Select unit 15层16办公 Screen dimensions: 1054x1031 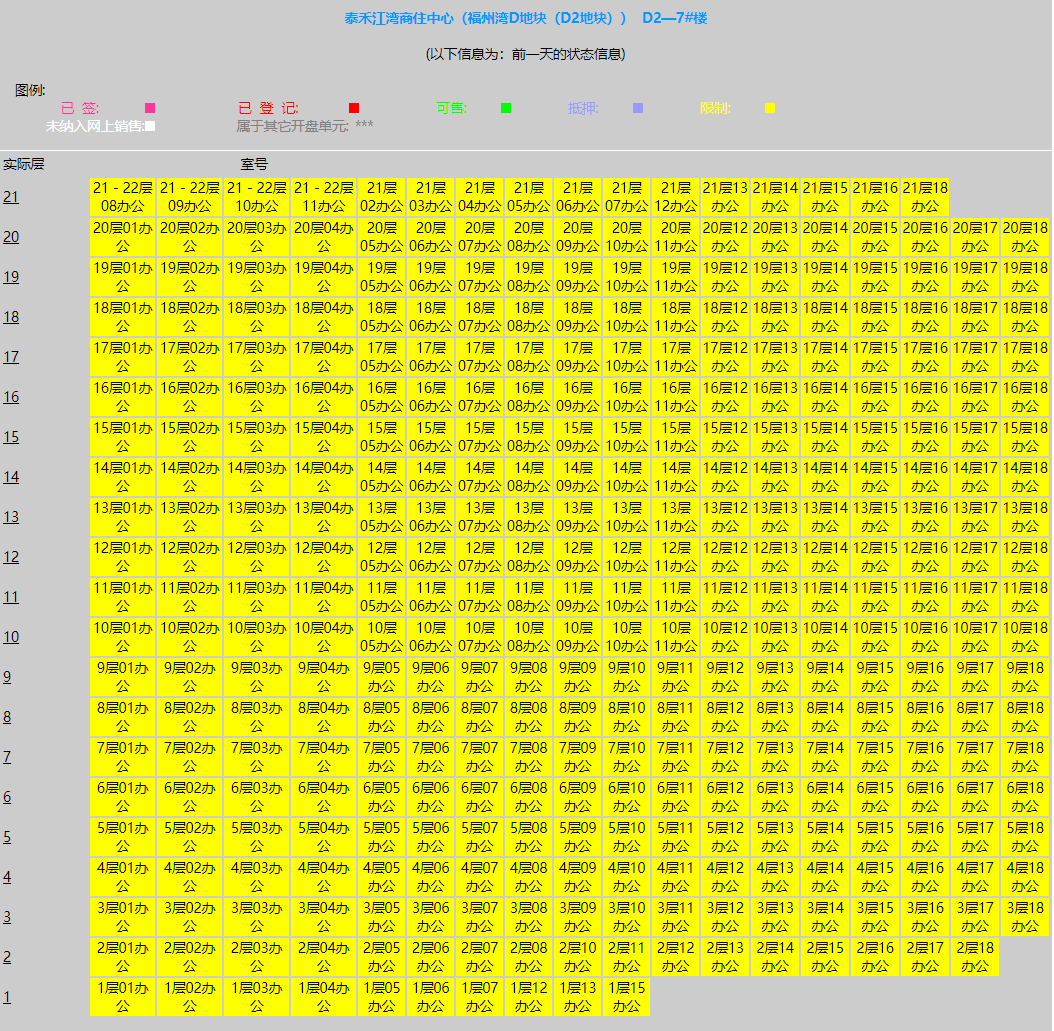pos(924,437)
